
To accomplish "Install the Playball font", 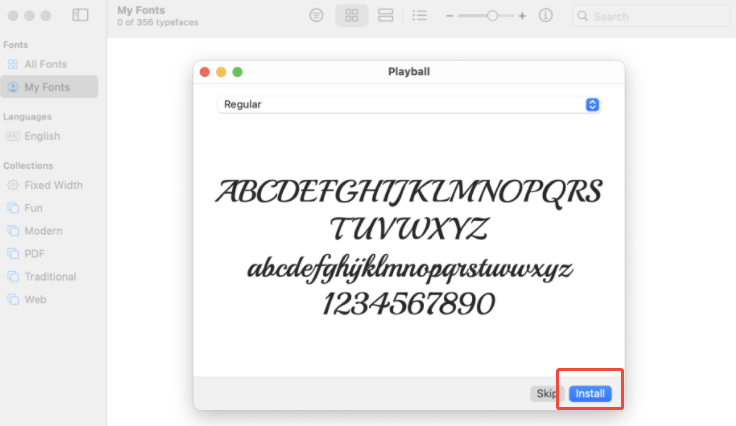I will [x=590, y=393].
